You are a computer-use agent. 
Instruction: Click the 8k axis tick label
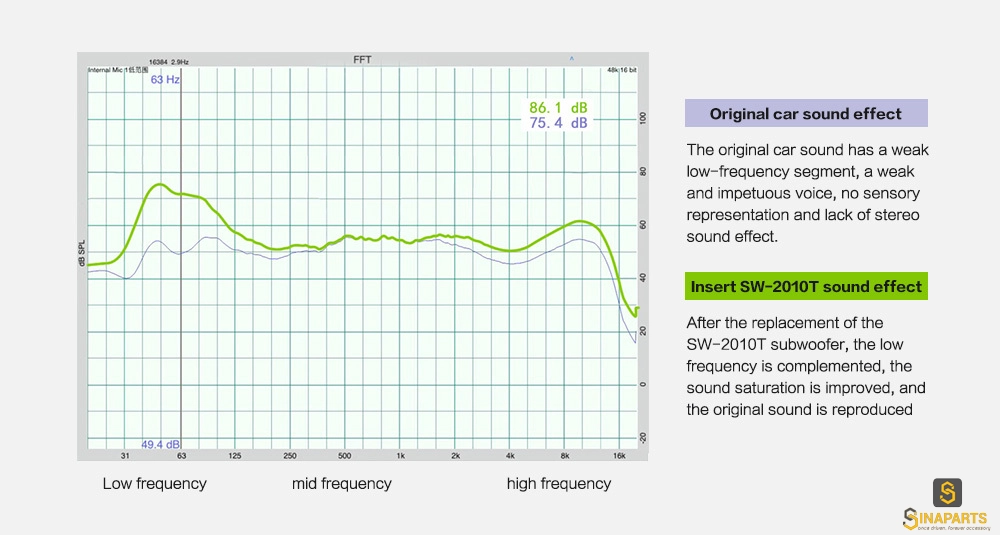coord(565,456)
